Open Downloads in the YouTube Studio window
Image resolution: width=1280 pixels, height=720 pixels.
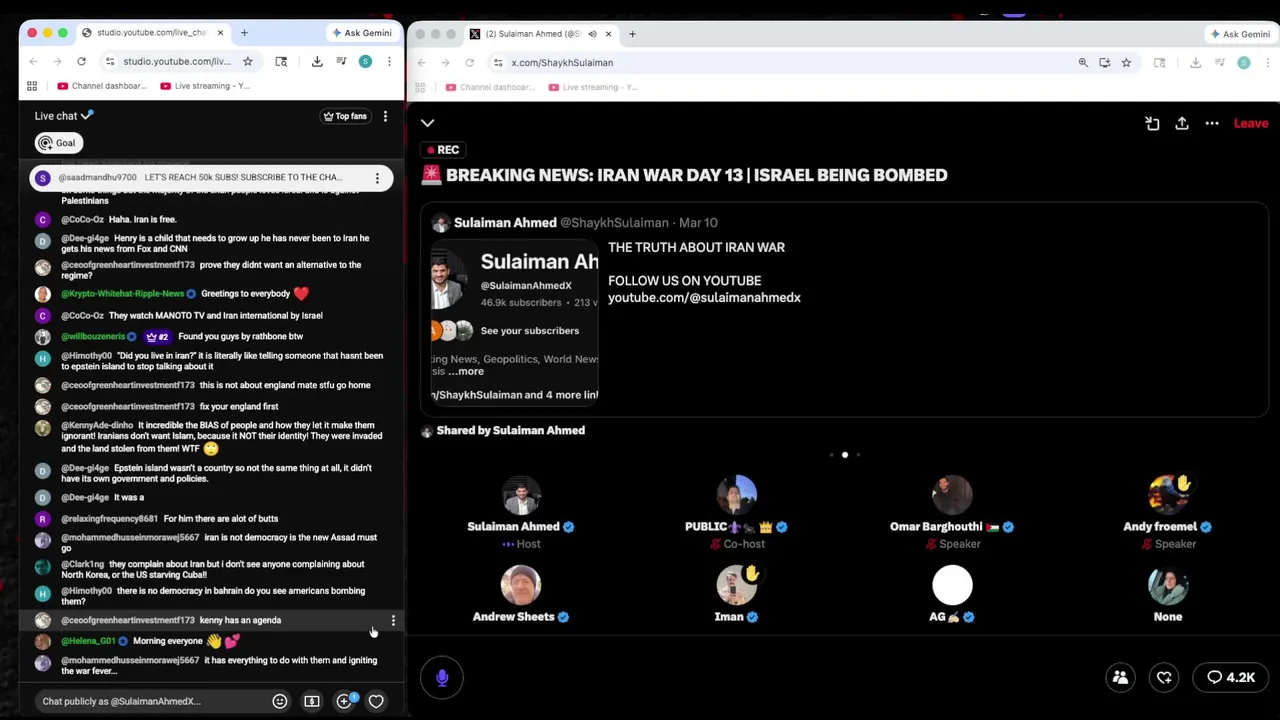pyautogui.click(x=317, y=61)
